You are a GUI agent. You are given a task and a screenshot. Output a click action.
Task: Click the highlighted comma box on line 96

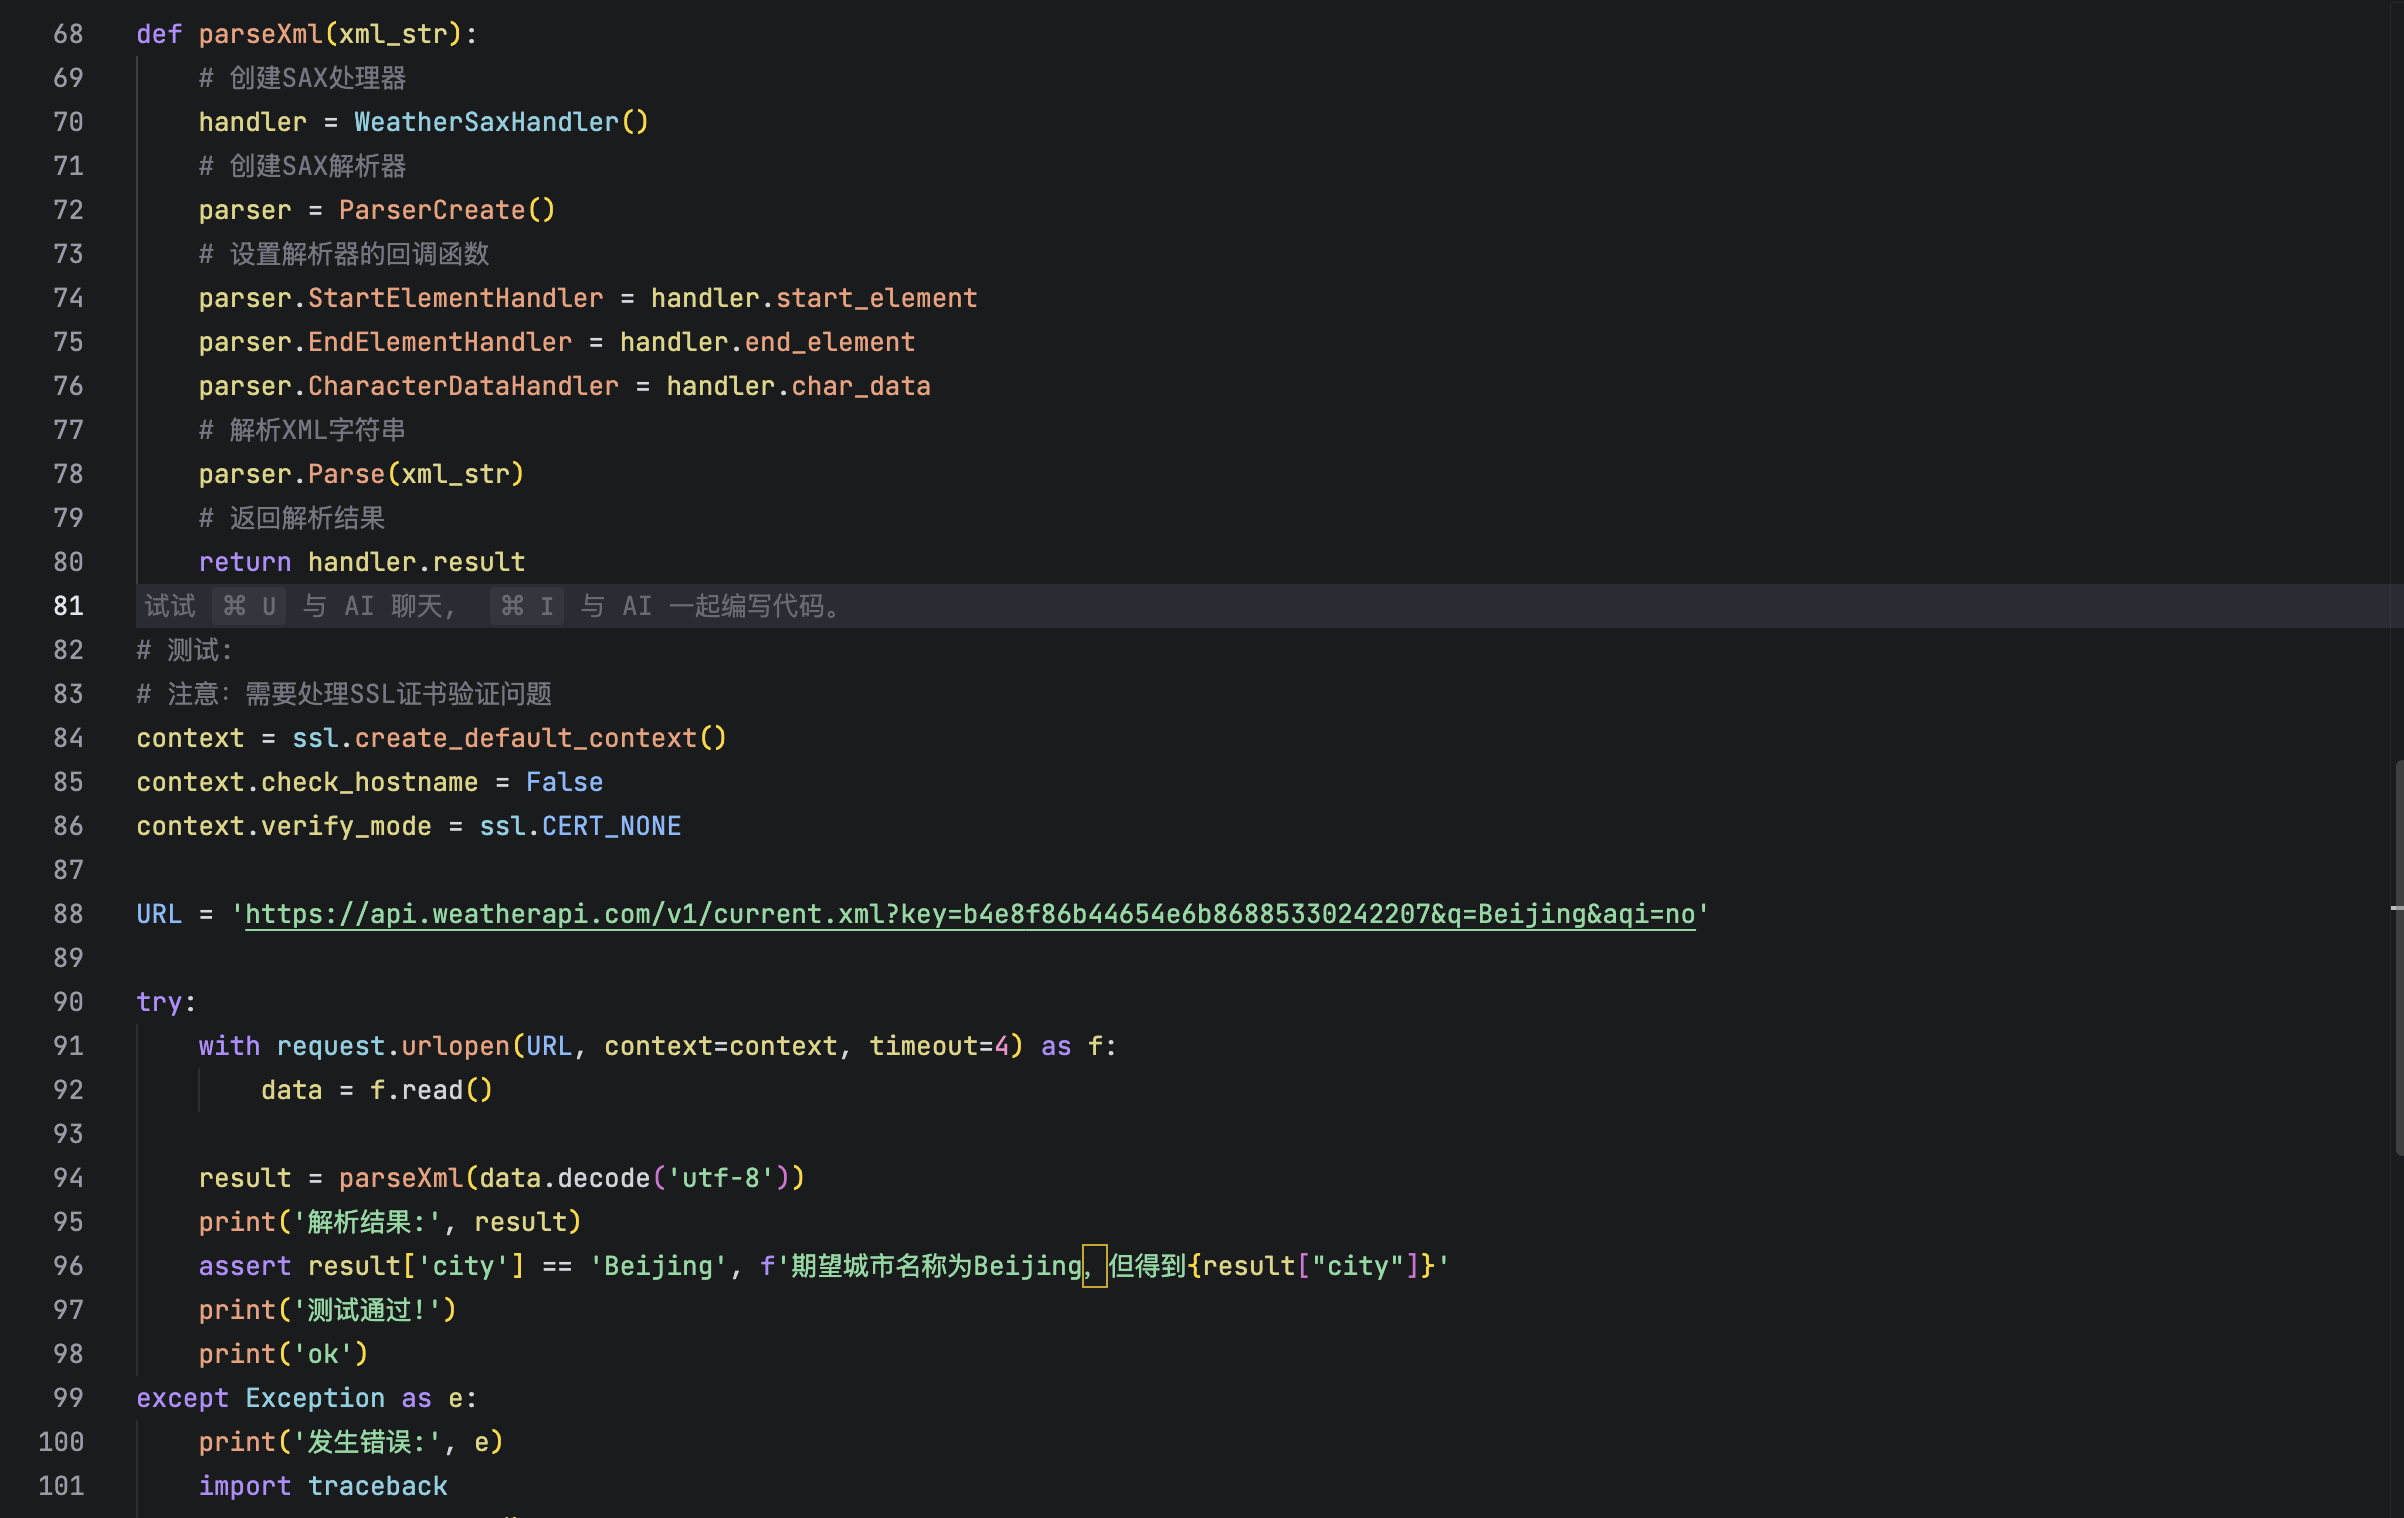(x=1095, y=1266)
